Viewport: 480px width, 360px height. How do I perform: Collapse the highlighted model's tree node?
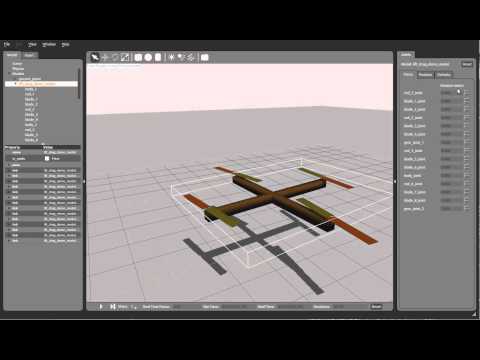15,84
